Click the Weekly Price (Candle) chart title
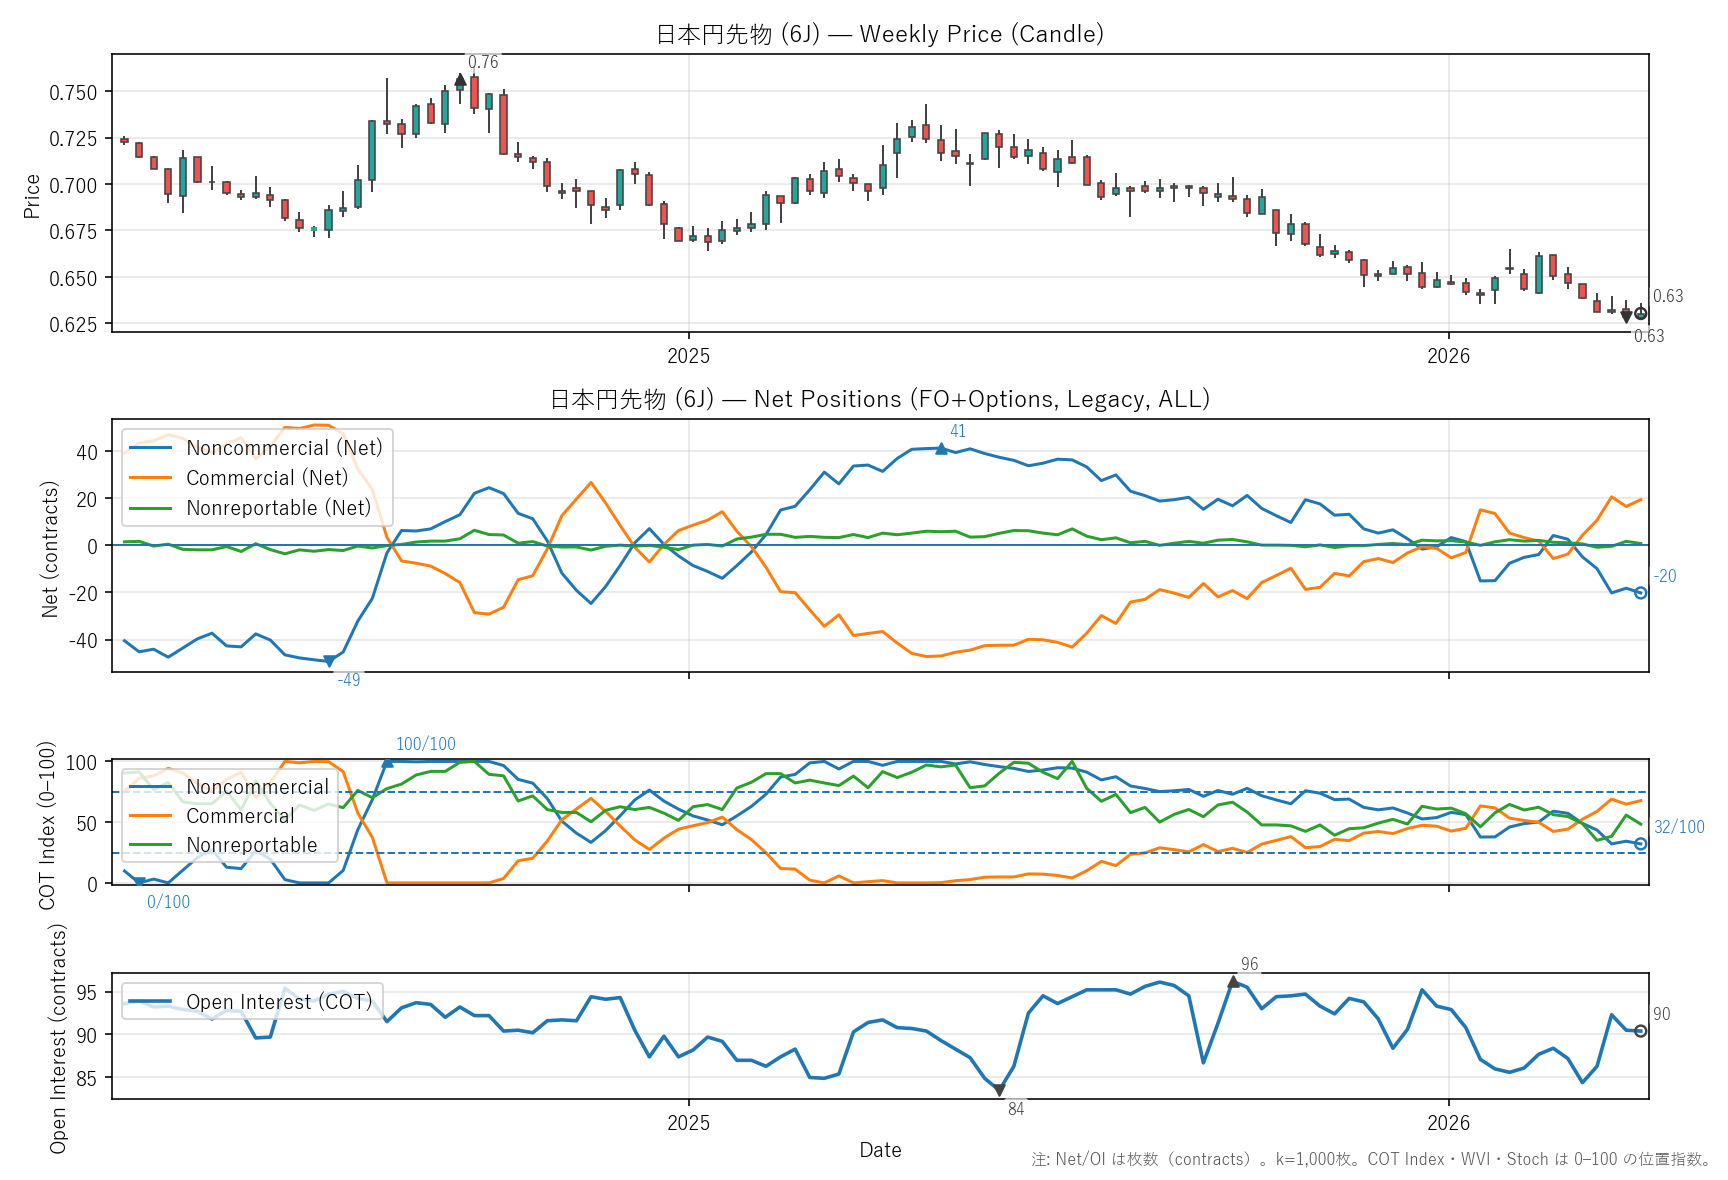1728x1180 pixels. point(879,34)
